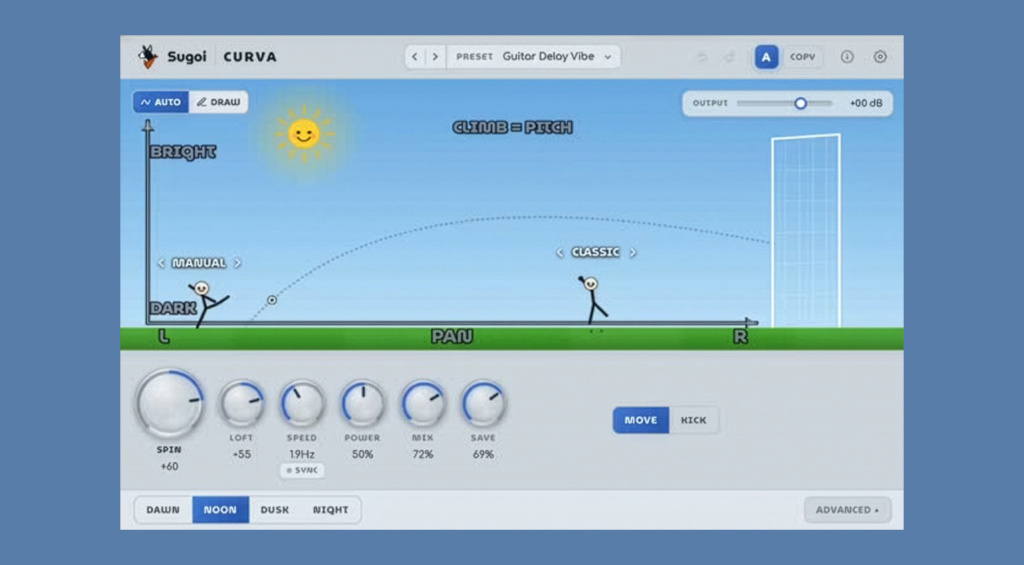The width and height of the screenshot is (1024, 565).
Task: Click the 72% MIX value
Action: click(x=423, y=454)
